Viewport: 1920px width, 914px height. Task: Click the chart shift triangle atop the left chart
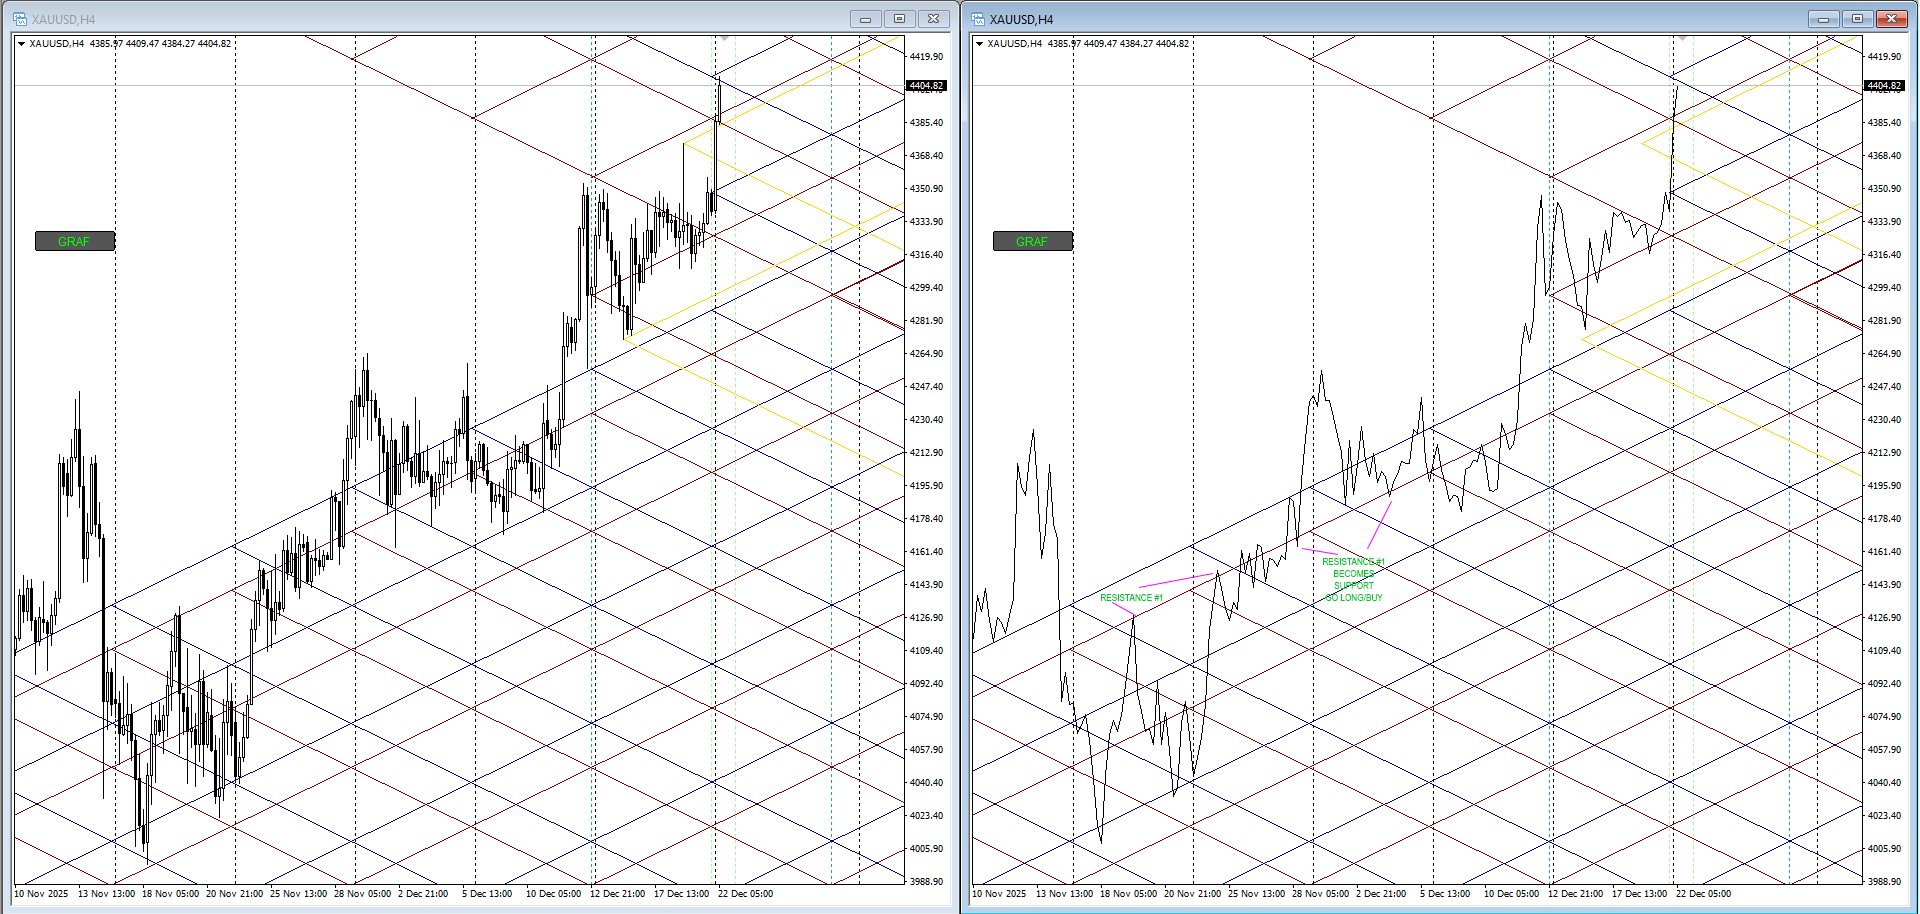[724, 38]
